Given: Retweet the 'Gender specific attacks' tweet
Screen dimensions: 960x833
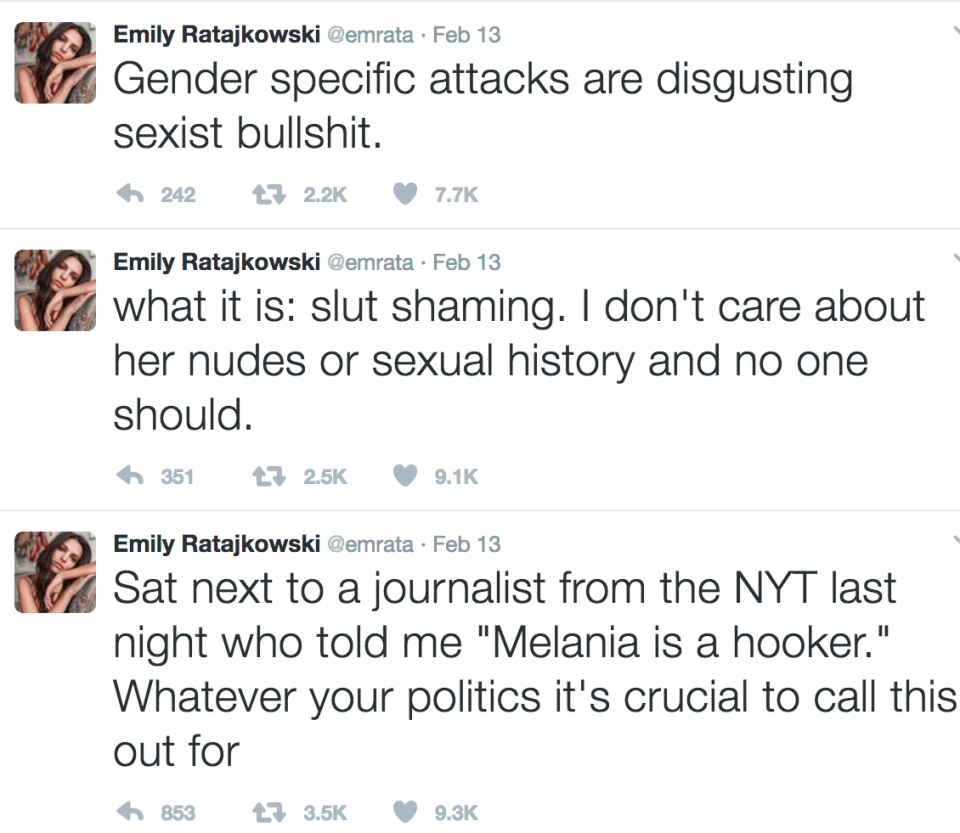Looking at the screenshot, I should pyautogui.click(x=269, y=194).
